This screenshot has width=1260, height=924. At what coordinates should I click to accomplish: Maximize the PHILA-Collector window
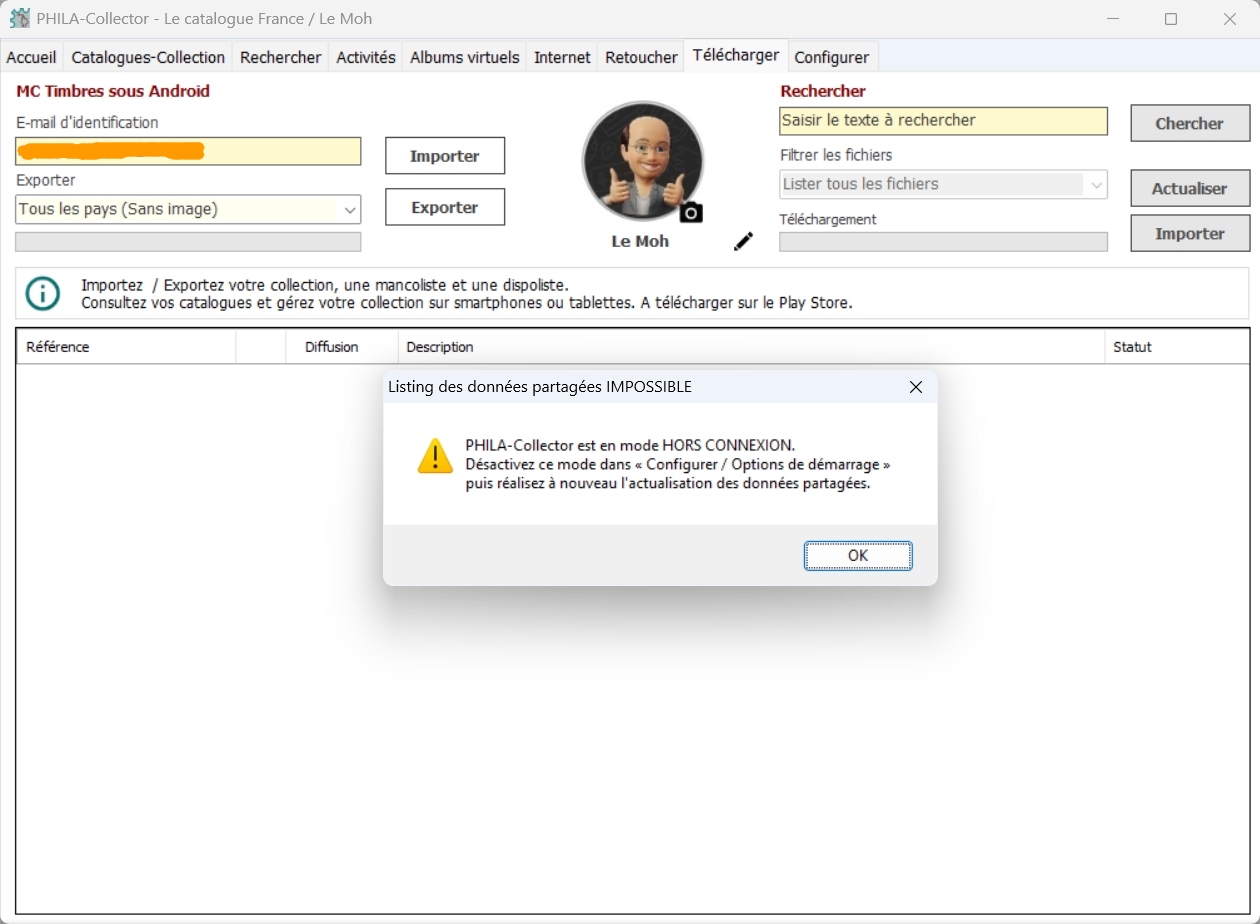[1171, 19]
